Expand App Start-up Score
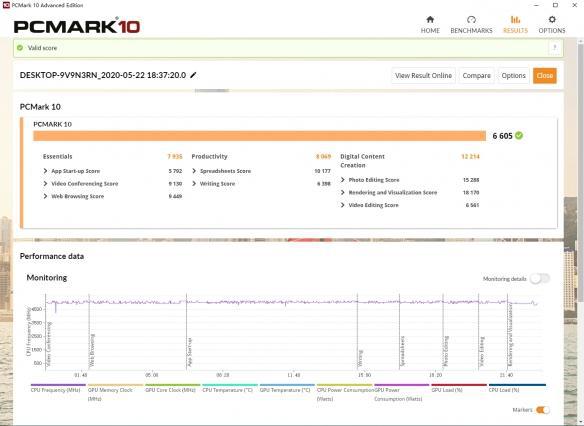Screen dimensions: 584x426 click(45, 171)
